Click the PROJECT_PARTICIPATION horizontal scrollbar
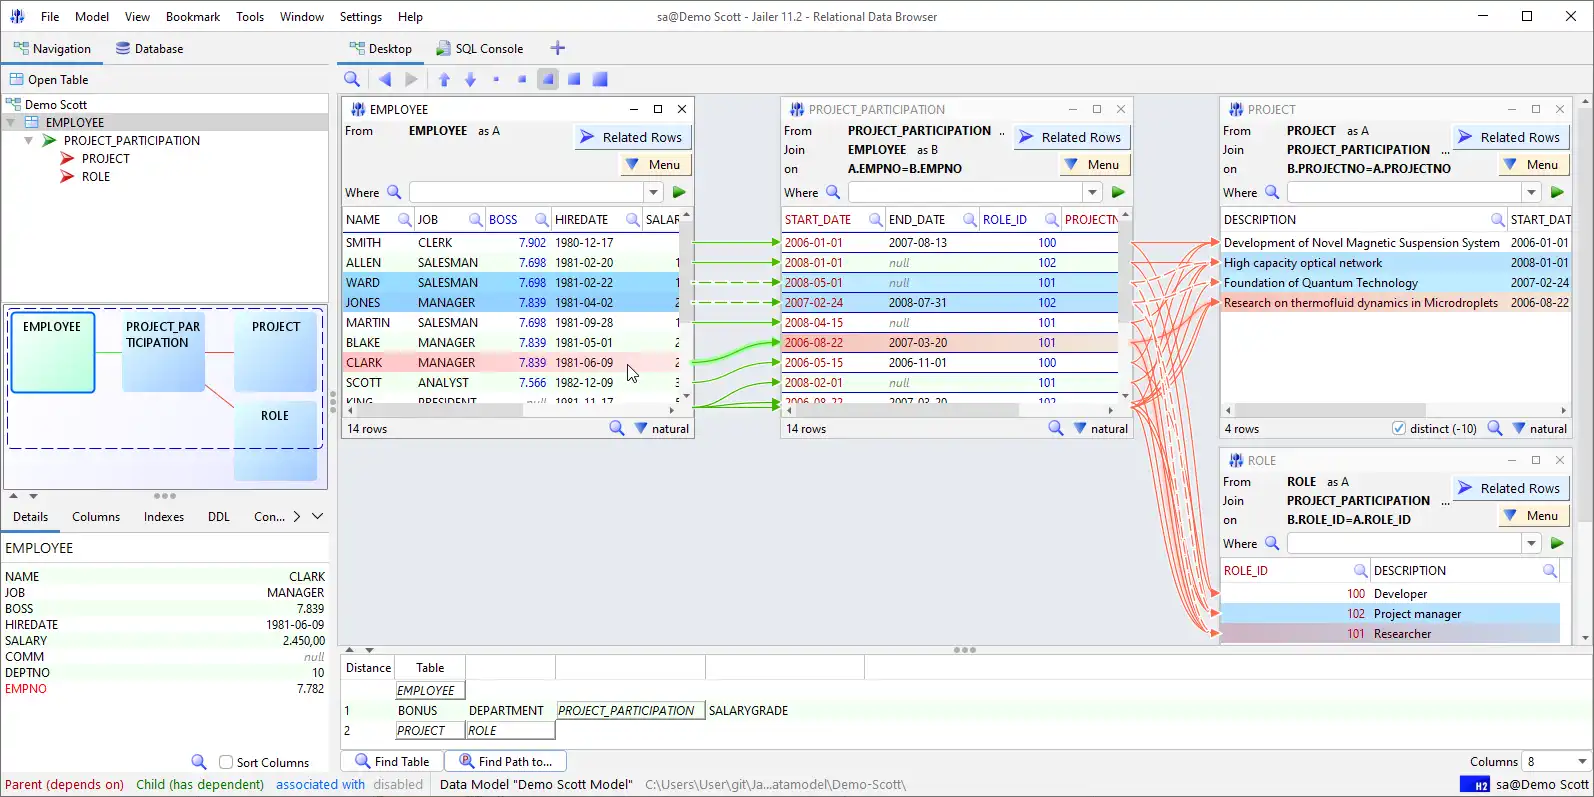 [900, 410]
